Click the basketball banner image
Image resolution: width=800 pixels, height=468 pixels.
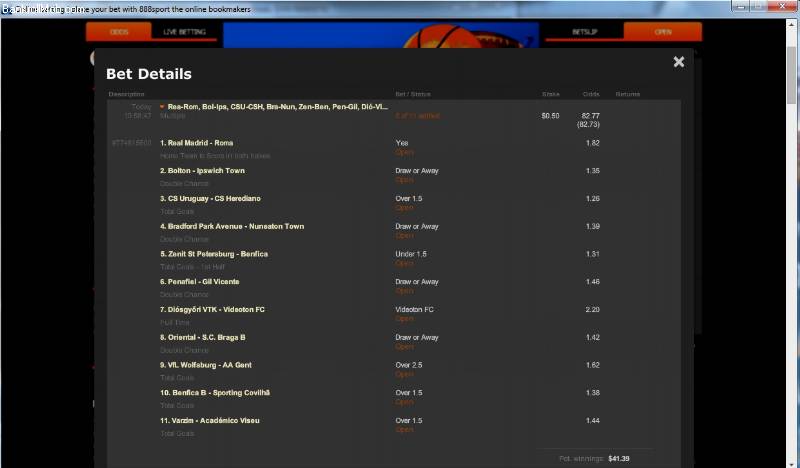pyautogui.click(x=381, y=35)
